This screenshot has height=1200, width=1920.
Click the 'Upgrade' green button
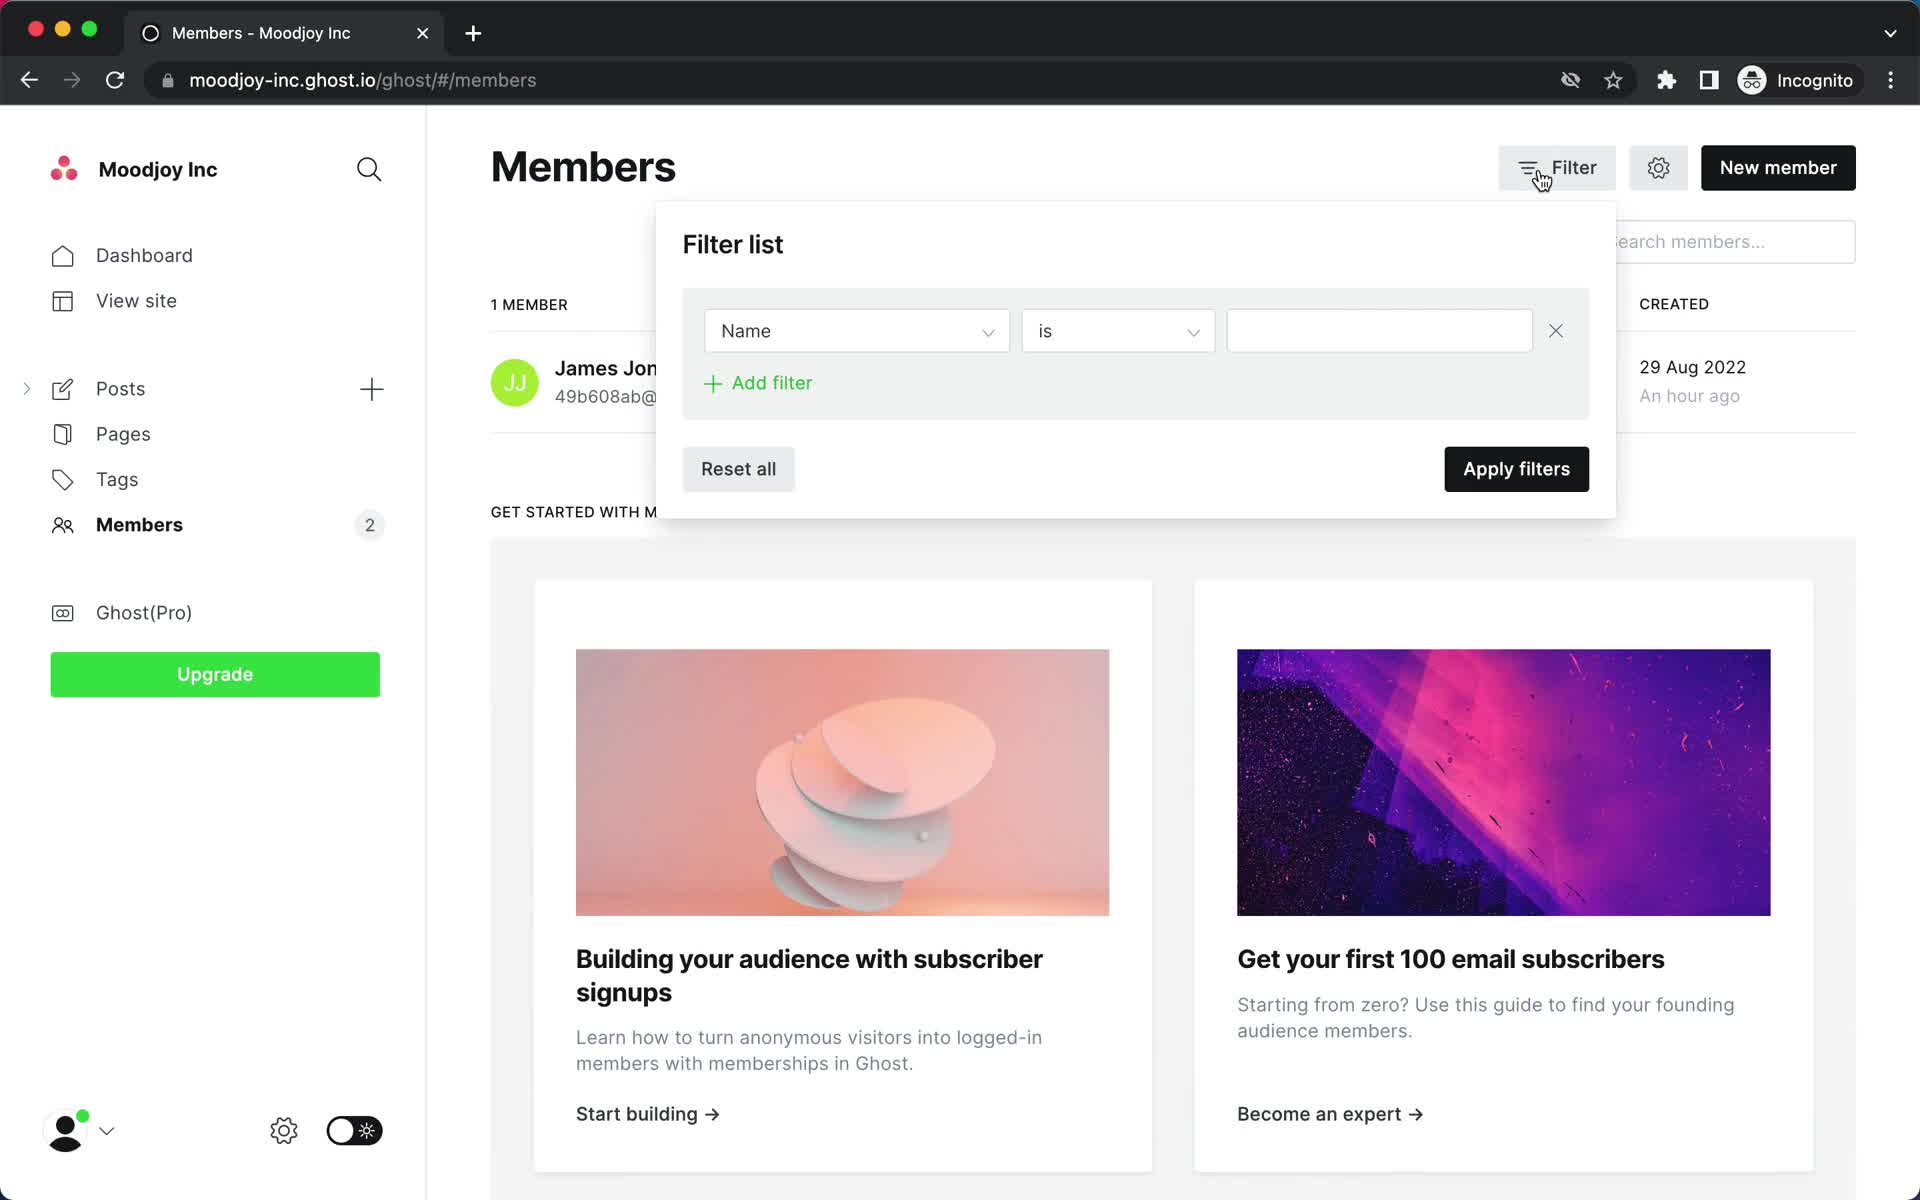point(216,675)
